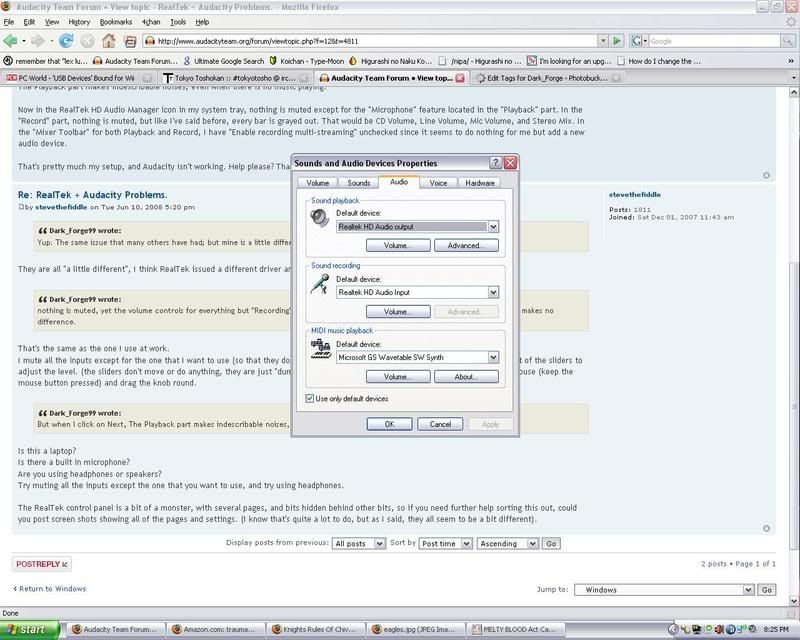Open the help question mark in dialog title bar
This screenshot has width=800, height=640.
tap(495, 163)
